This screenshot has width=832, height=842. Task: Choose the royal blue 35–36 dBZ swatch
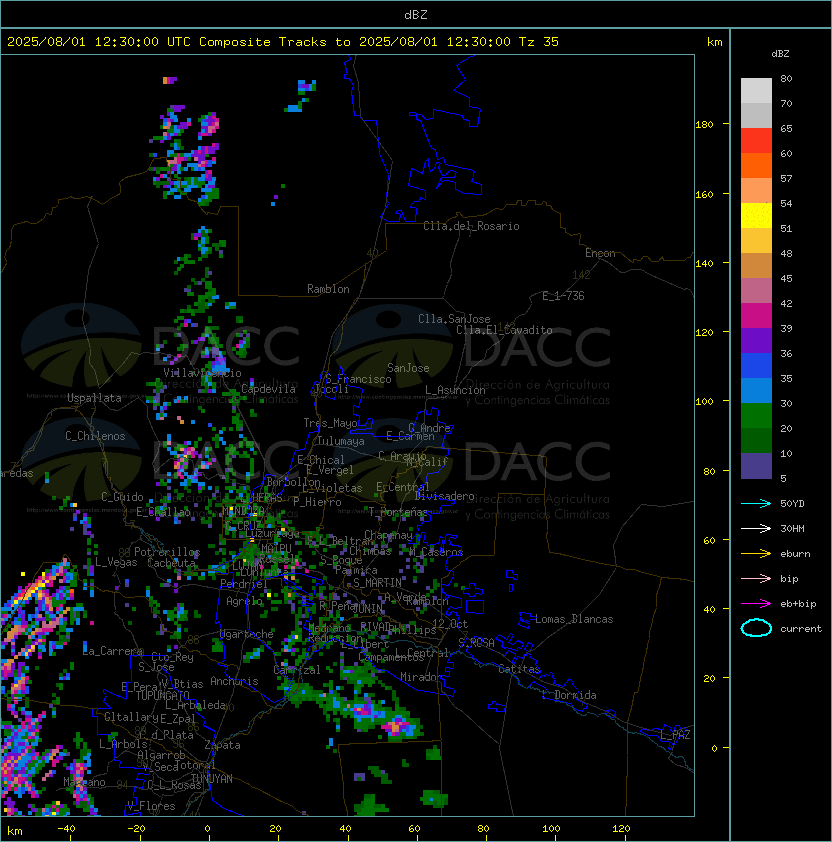(x=756, y=365)
